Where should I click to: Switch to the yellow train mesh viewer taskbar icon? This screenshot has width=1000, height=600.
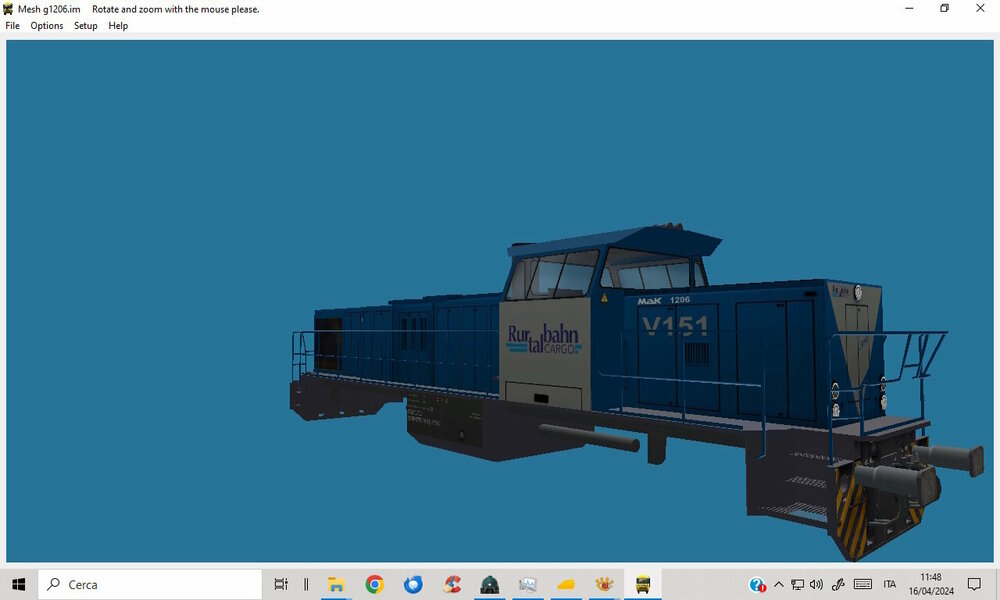(x=643, y=584)
